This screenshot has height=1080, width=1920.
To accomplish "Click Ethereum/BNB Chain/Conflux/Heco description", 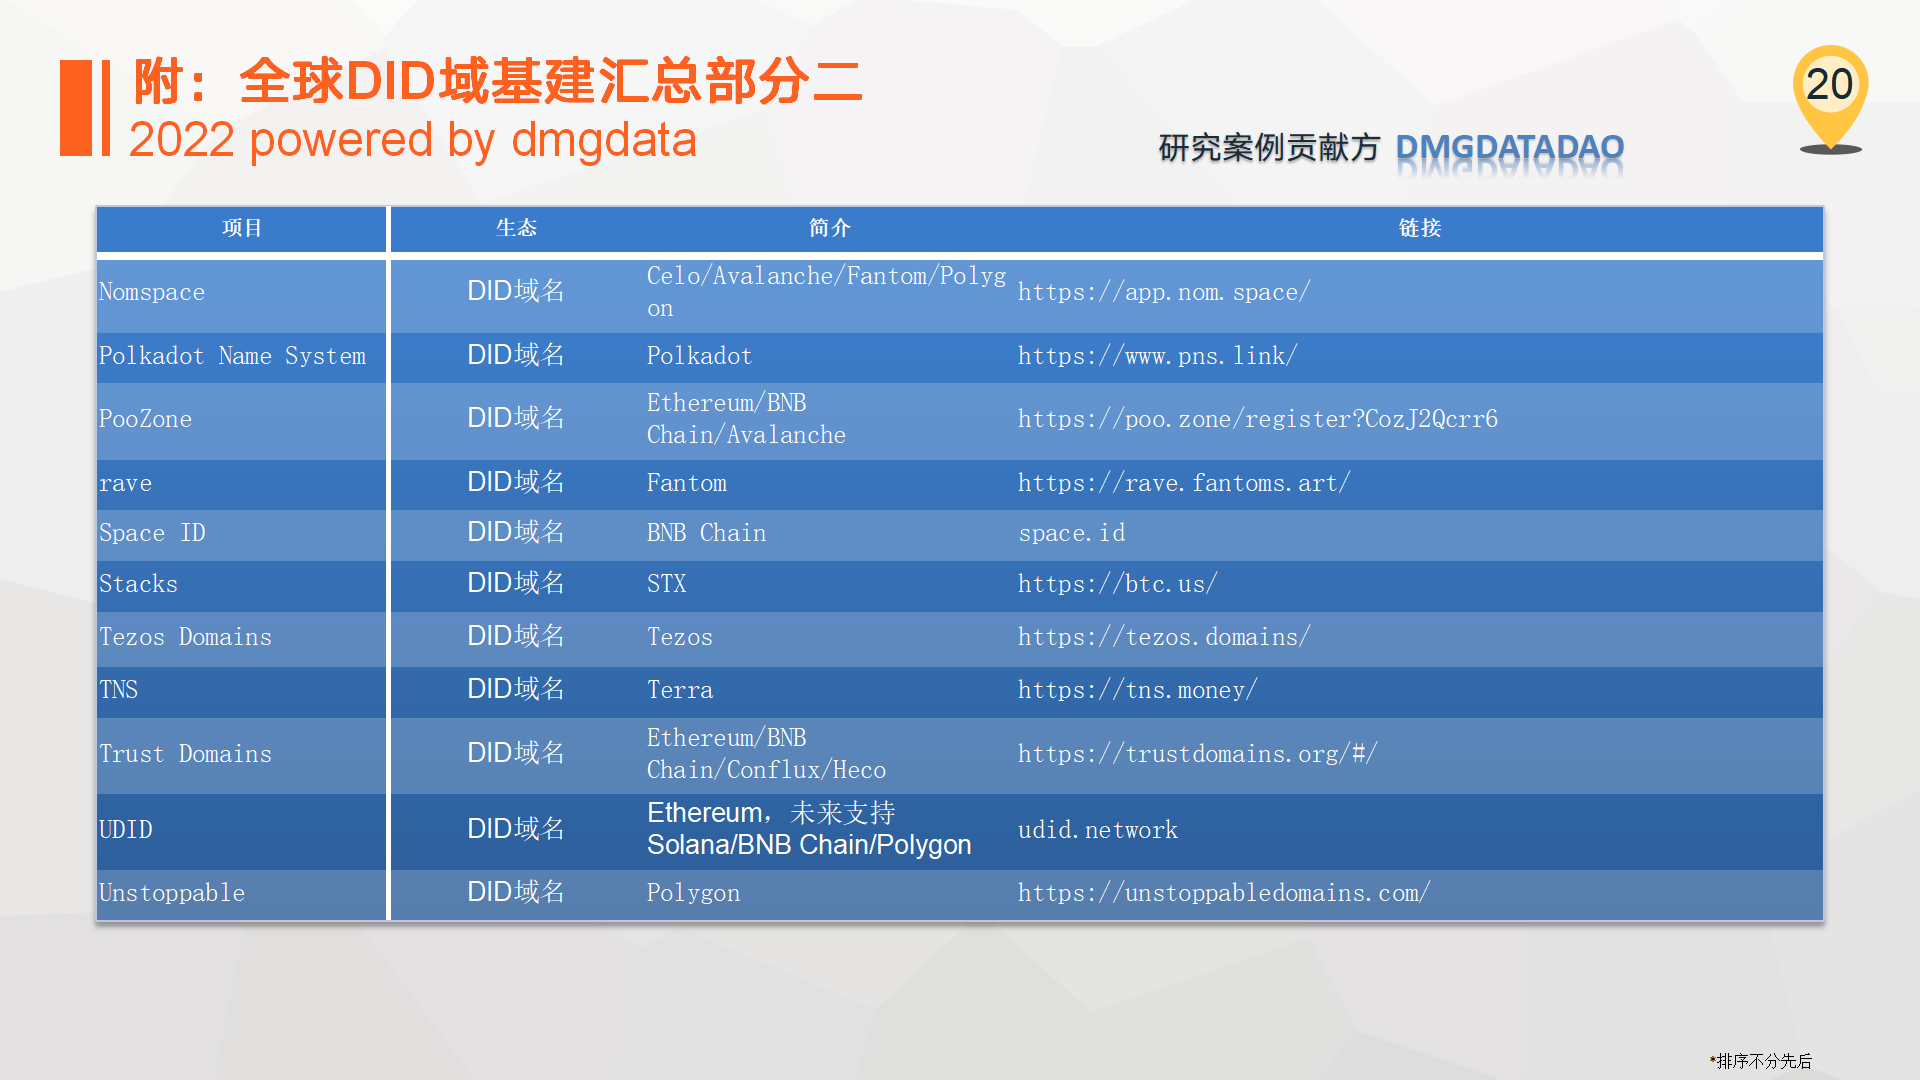I will (766, 754).
